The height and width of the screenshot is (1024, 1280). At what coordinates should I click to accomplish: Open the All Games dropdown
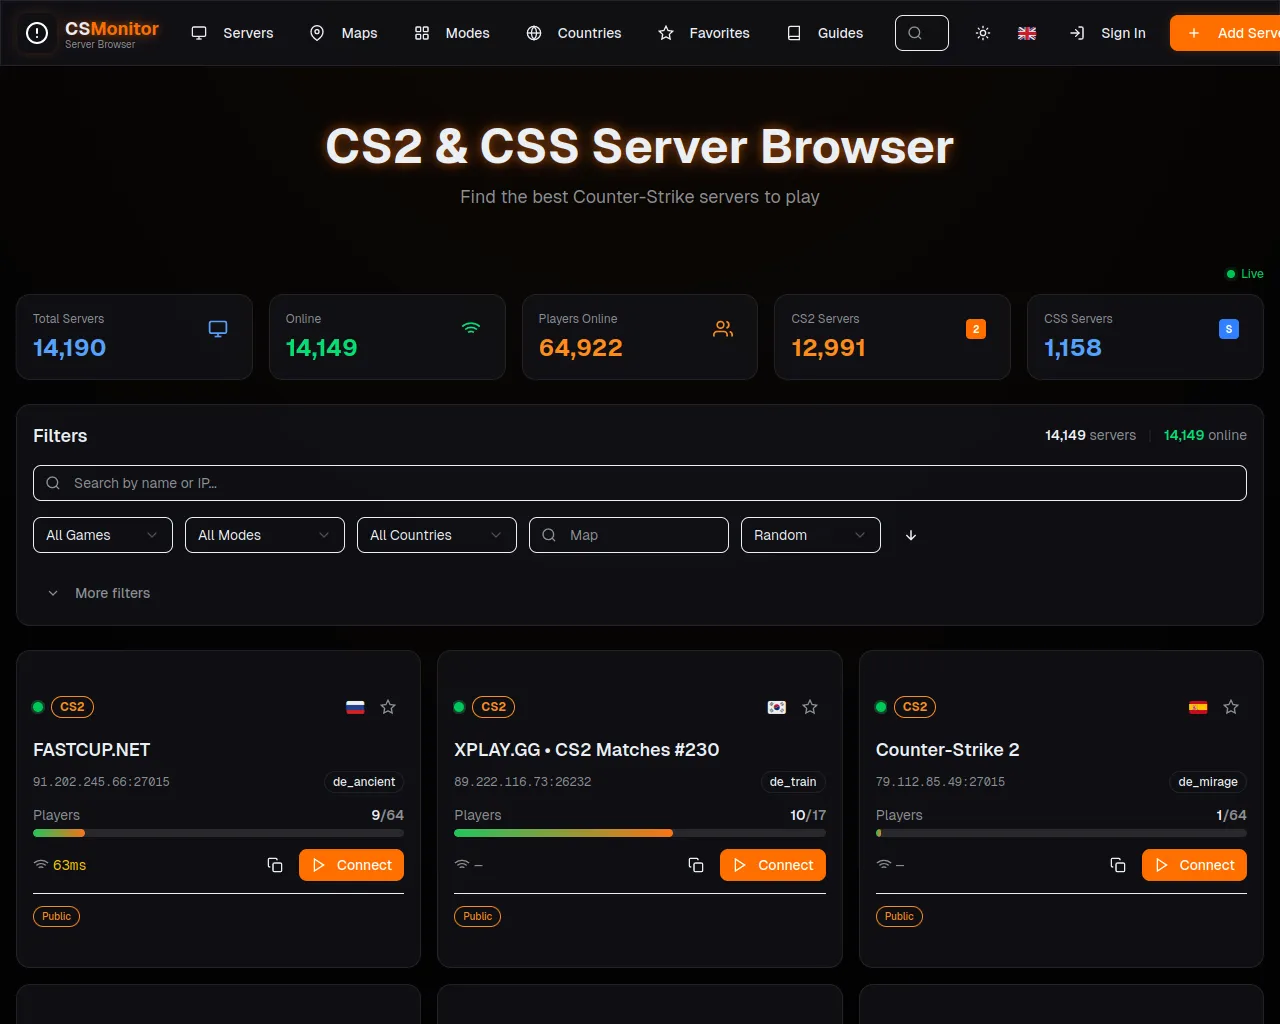103,535
